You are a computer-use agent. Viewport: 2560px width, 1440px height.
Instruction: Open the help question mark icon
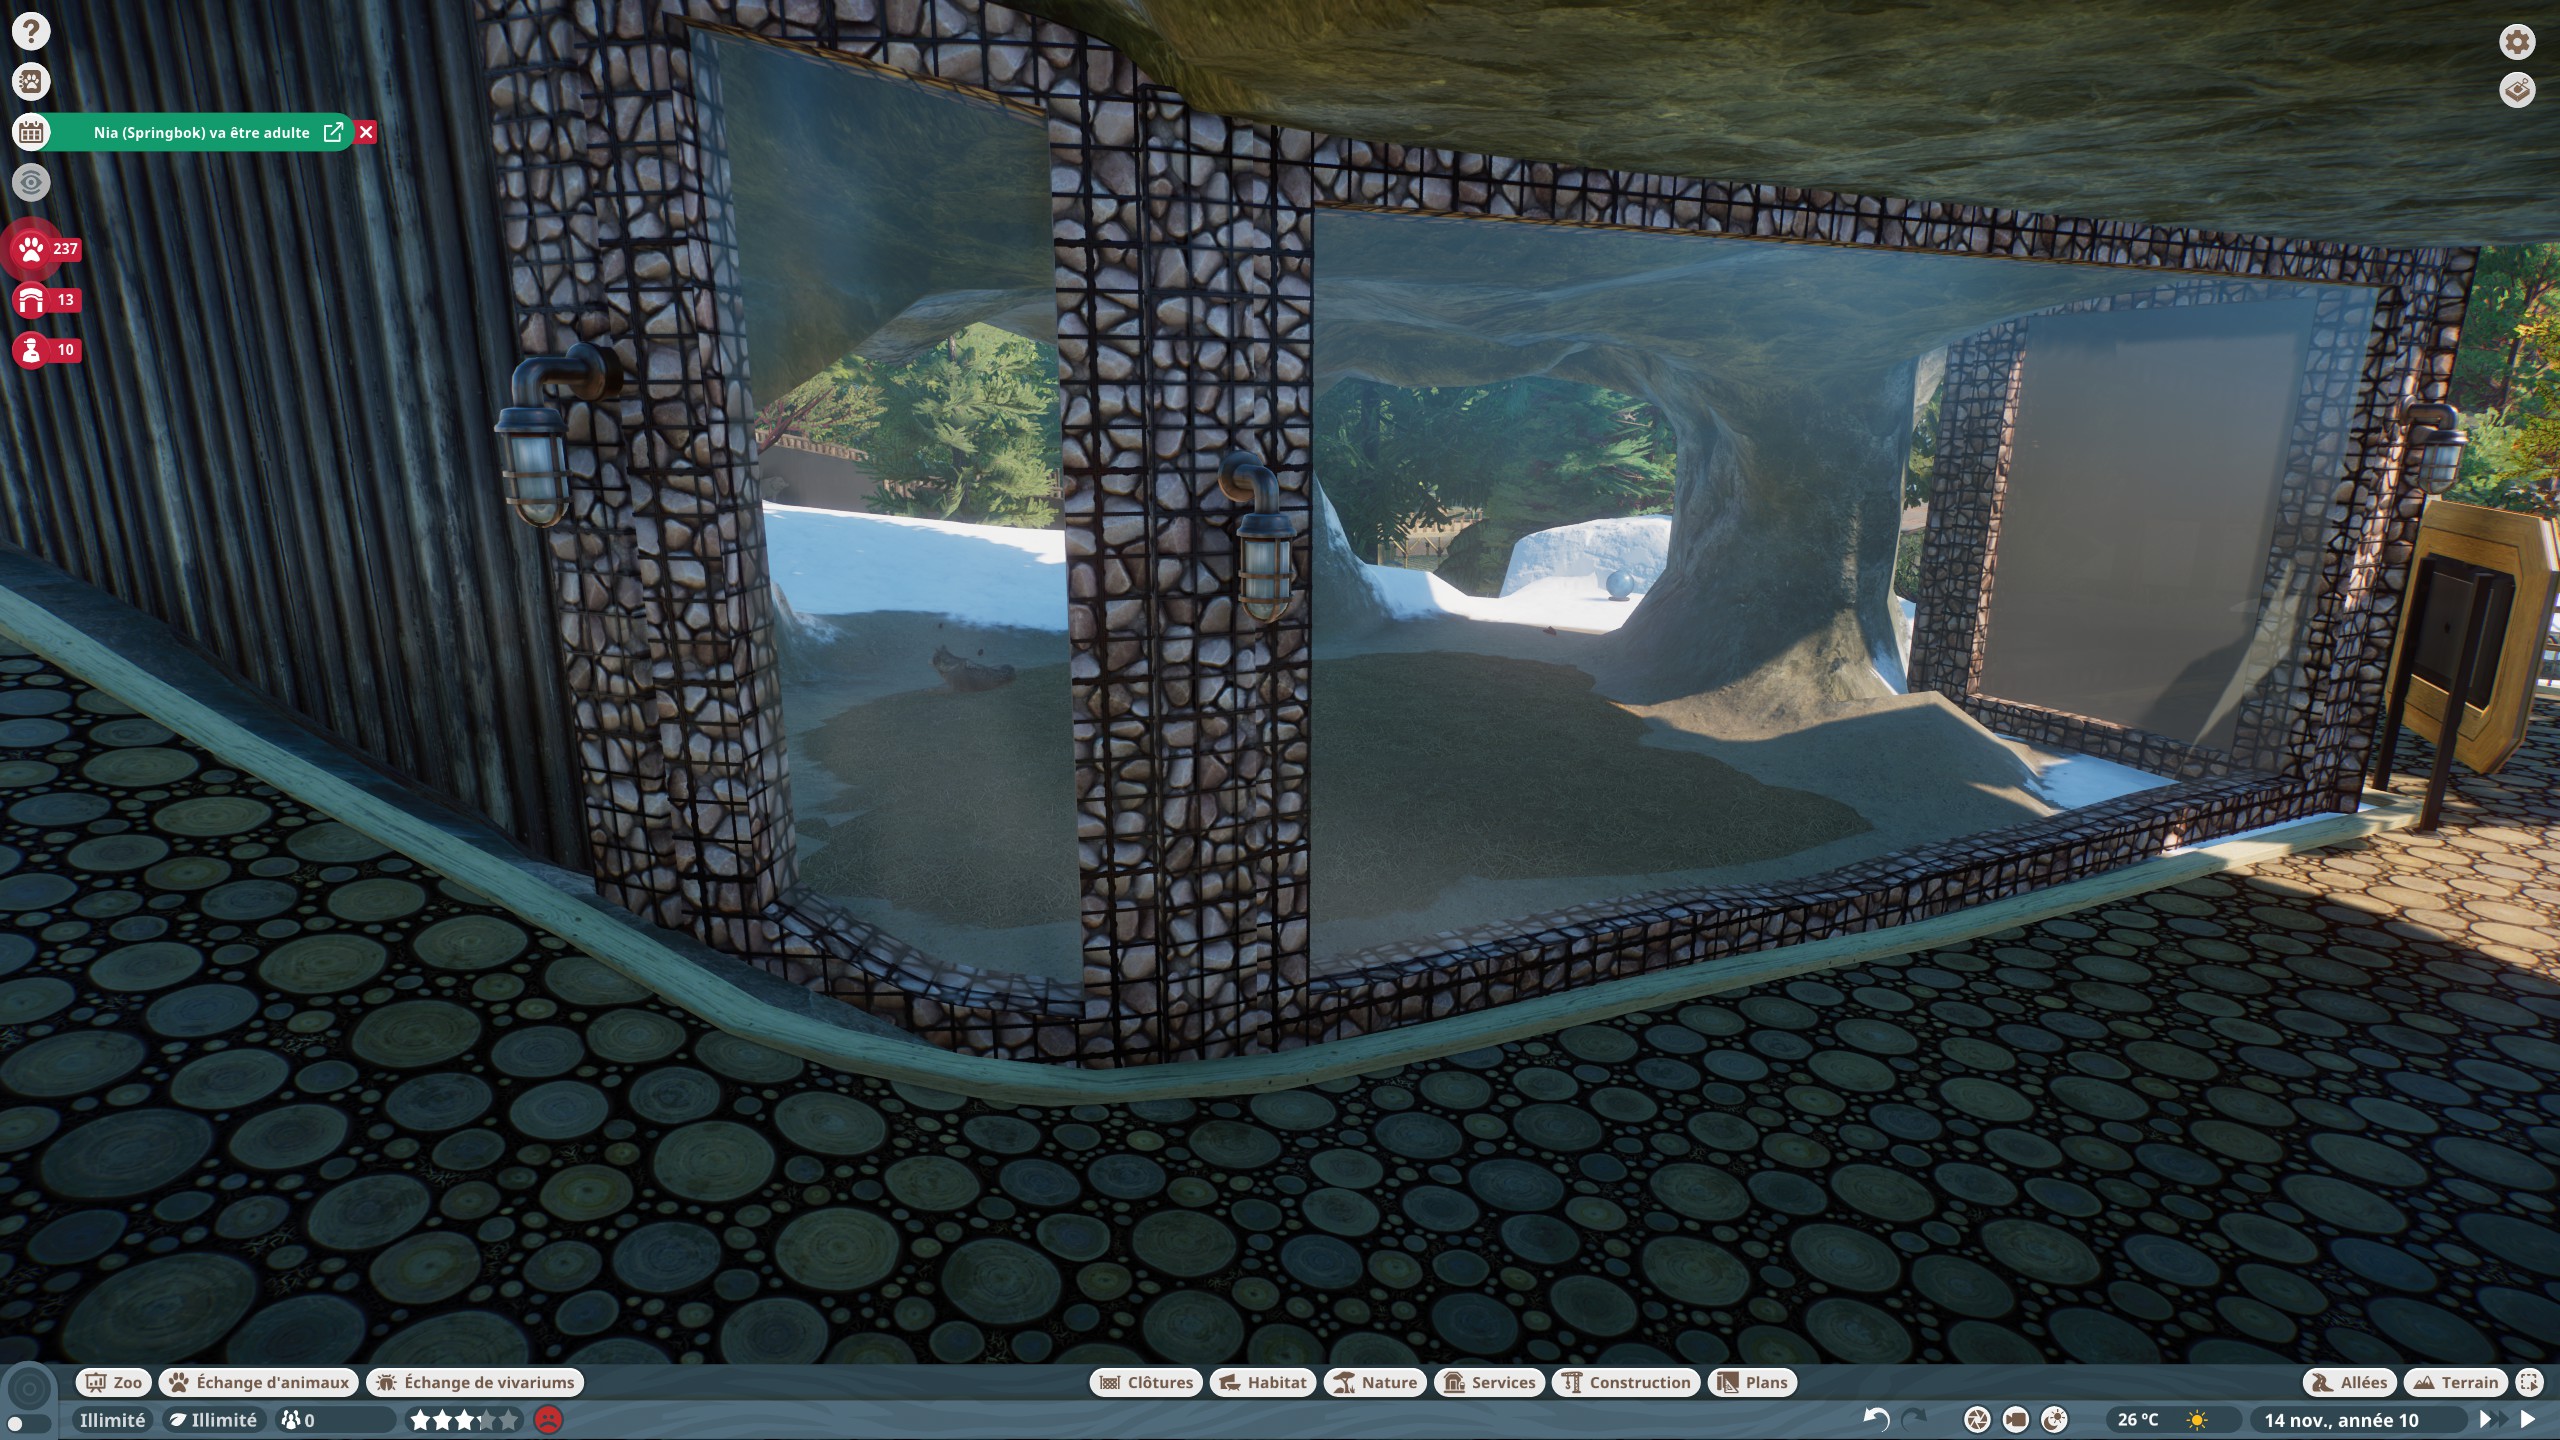pos(31,31)
